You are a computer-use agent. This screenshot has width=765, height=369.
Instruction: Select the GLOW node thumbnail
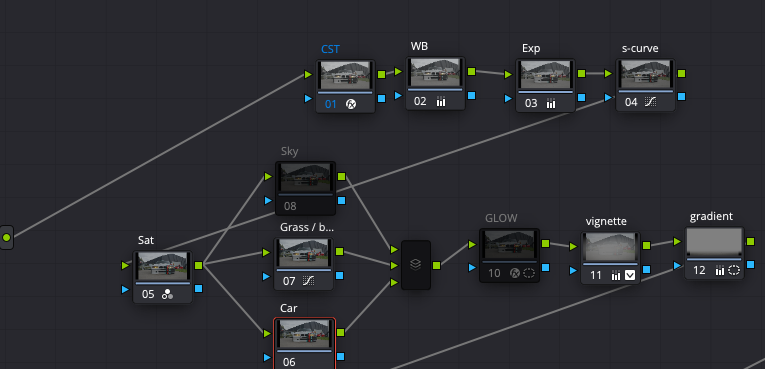pos(509,245)
